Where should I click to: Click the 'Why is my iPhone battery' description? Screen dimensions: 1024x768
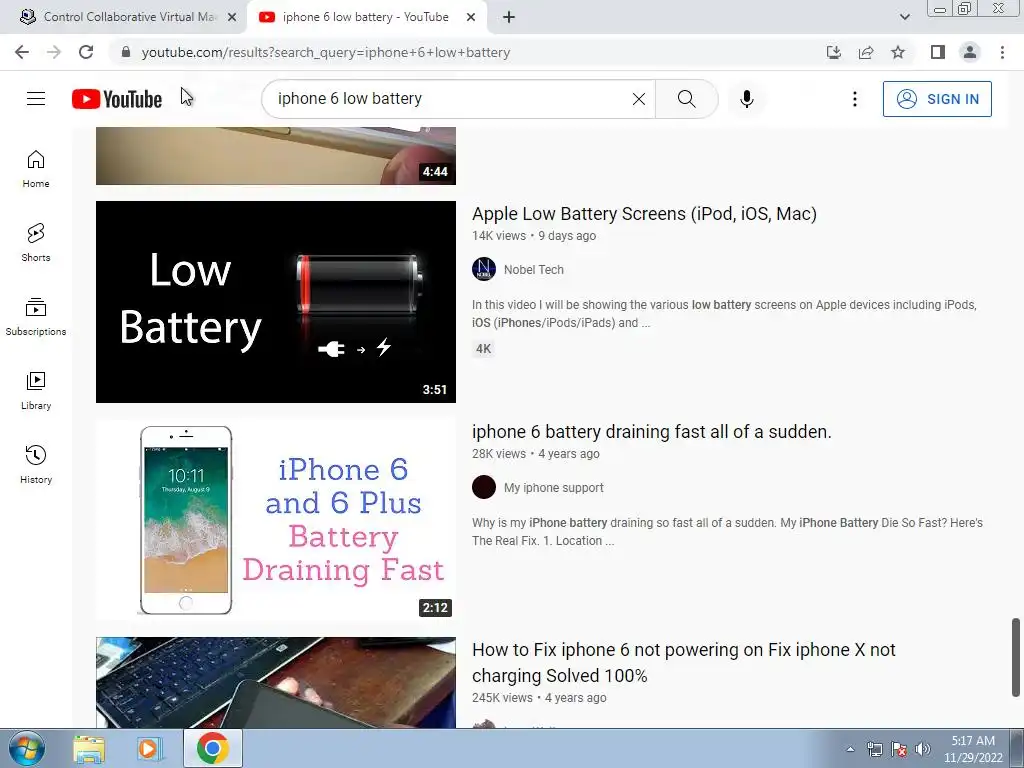pyautogui.click(x=728, y=532)
